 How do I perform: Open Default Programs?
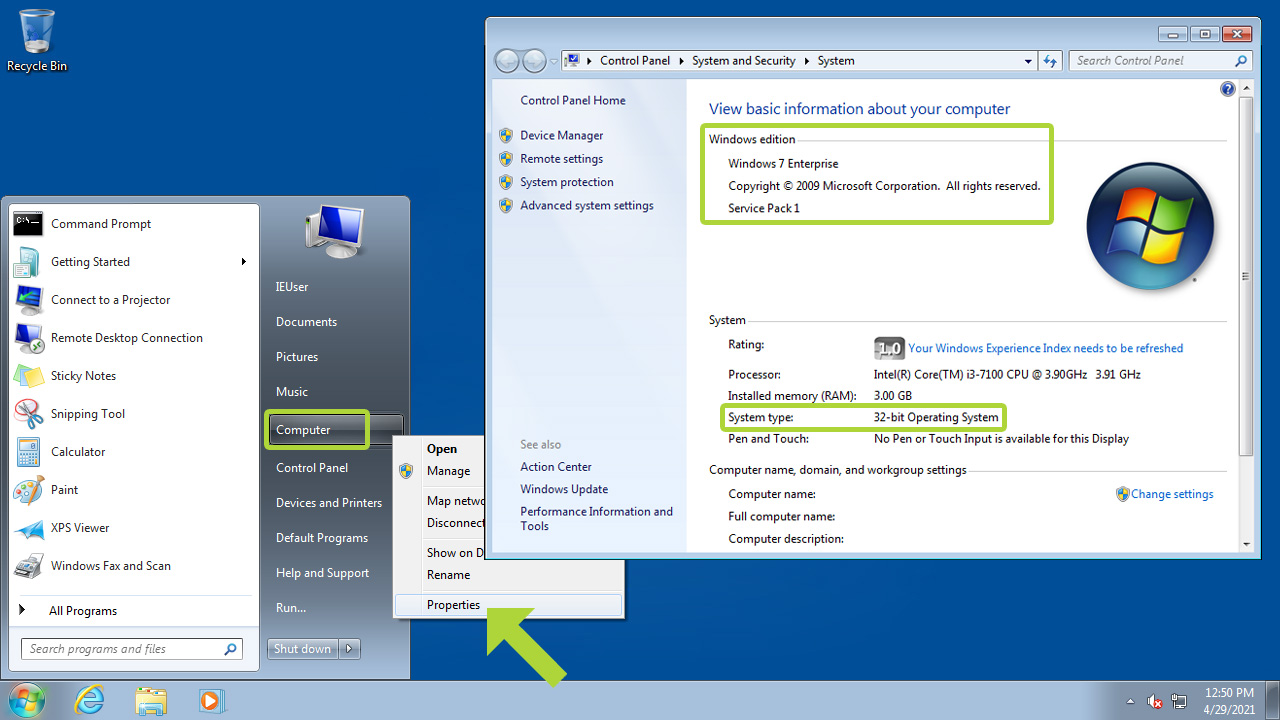[322, 538]
